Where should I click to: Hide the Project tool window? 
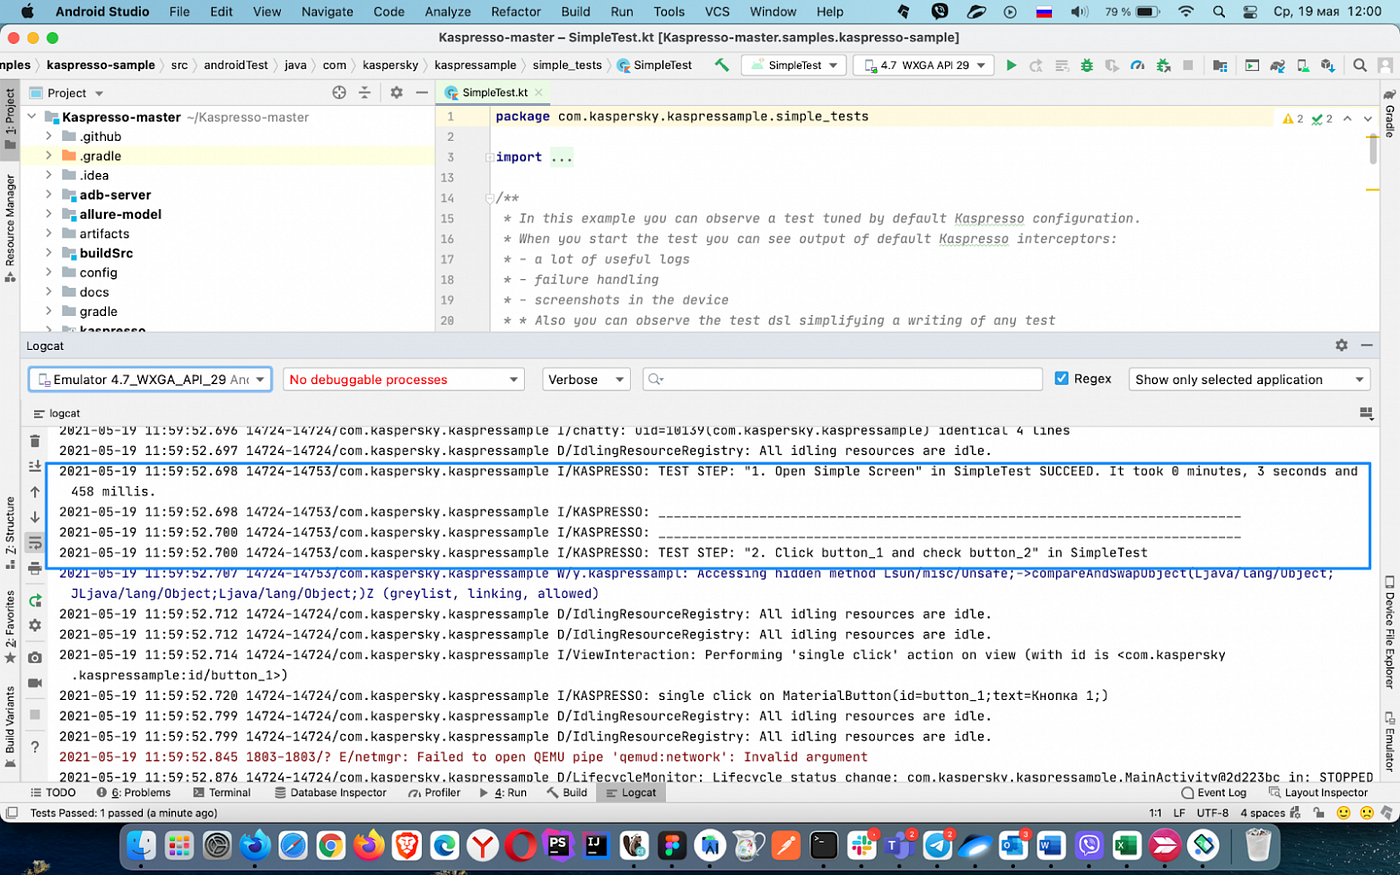point(422,92)
